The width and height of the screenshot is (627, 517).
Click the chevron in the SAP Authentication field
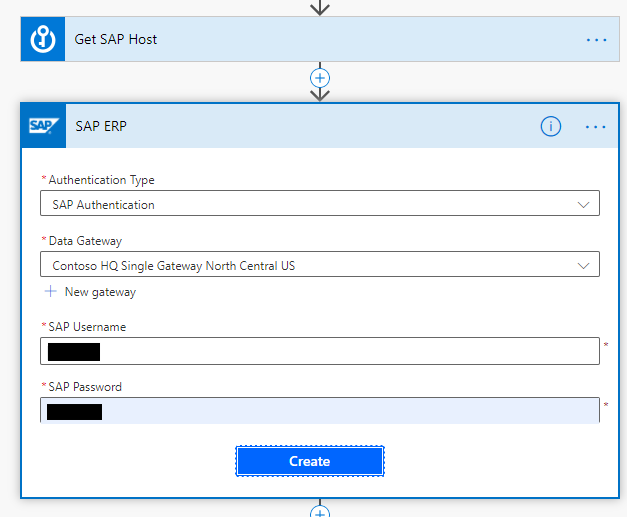[584, 204]
